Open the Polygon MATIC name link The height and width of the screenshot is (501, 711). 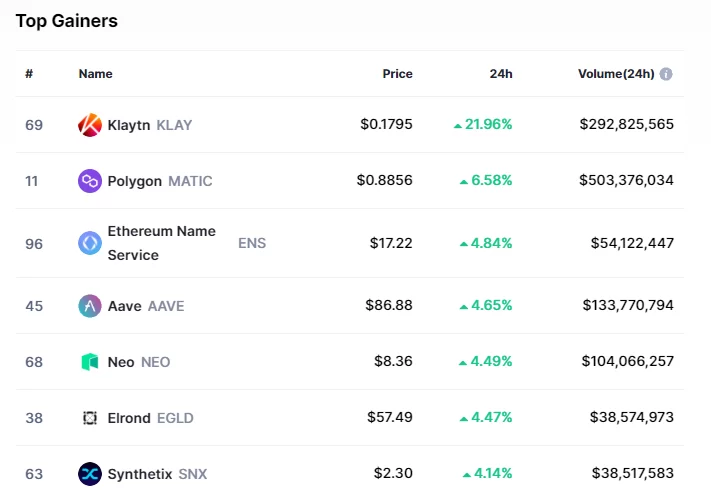(160, 181)
